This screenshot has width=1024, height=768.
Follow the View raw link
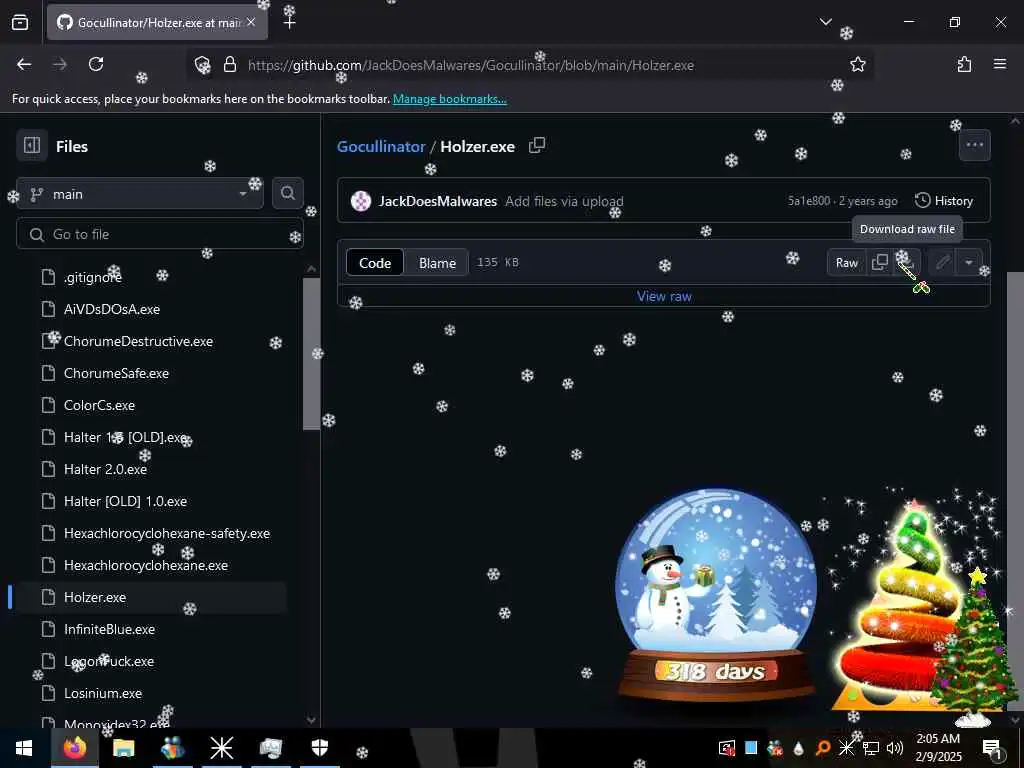(x=664, y=296)
